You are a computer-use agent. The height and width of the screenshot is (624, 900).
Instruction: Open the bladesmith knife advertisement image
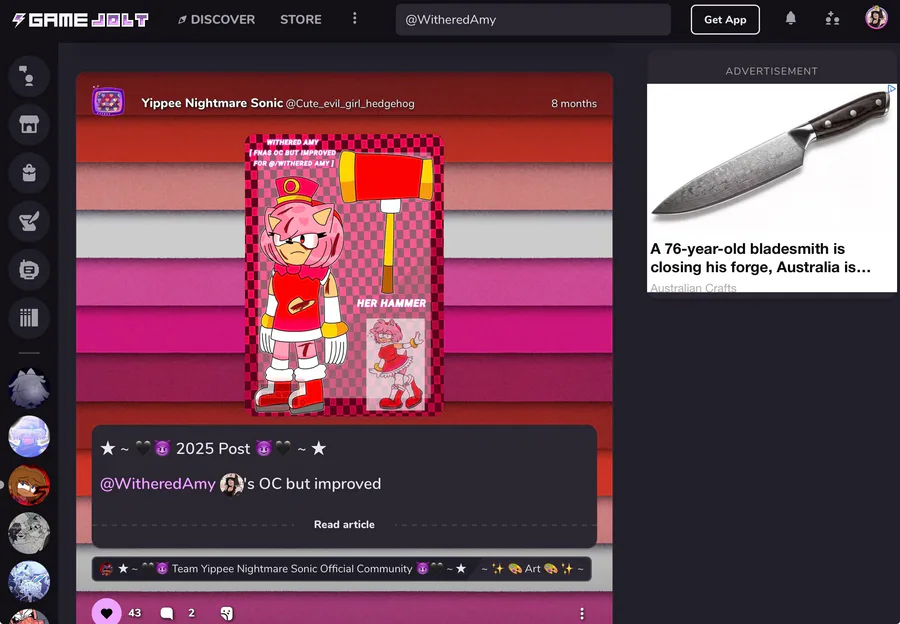[x=771, y=159]
